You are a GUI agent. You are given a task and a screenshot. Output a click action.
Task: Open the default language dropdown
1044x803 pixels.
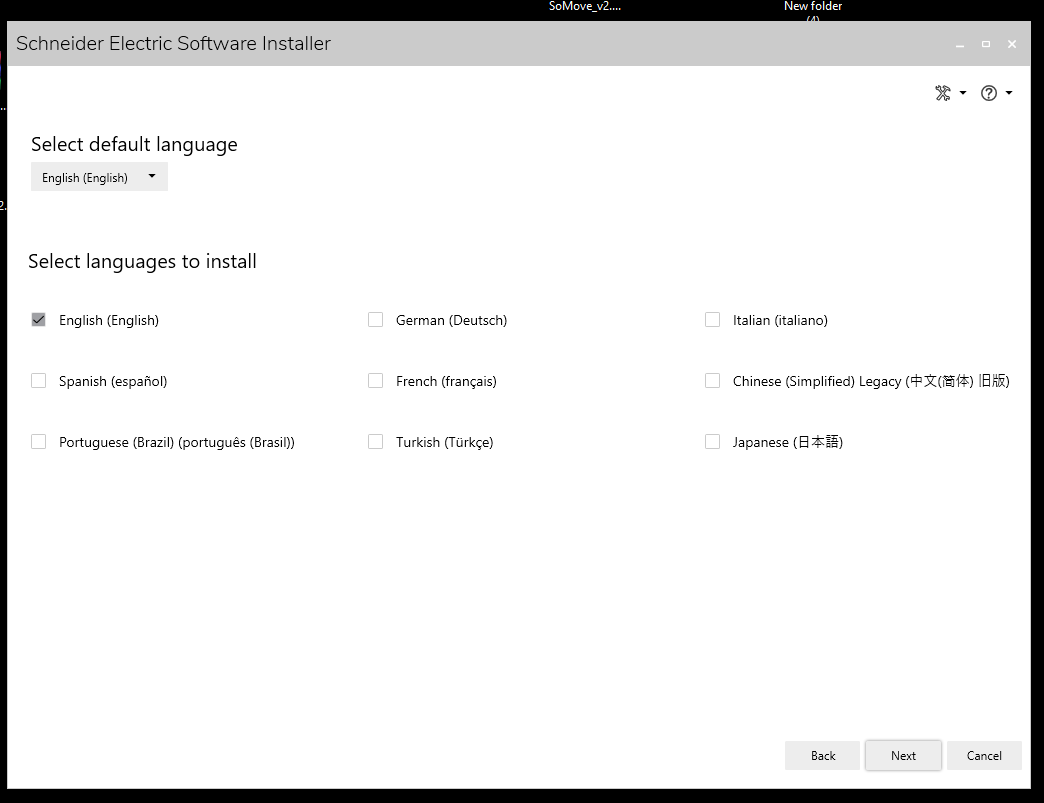[99, 177]
